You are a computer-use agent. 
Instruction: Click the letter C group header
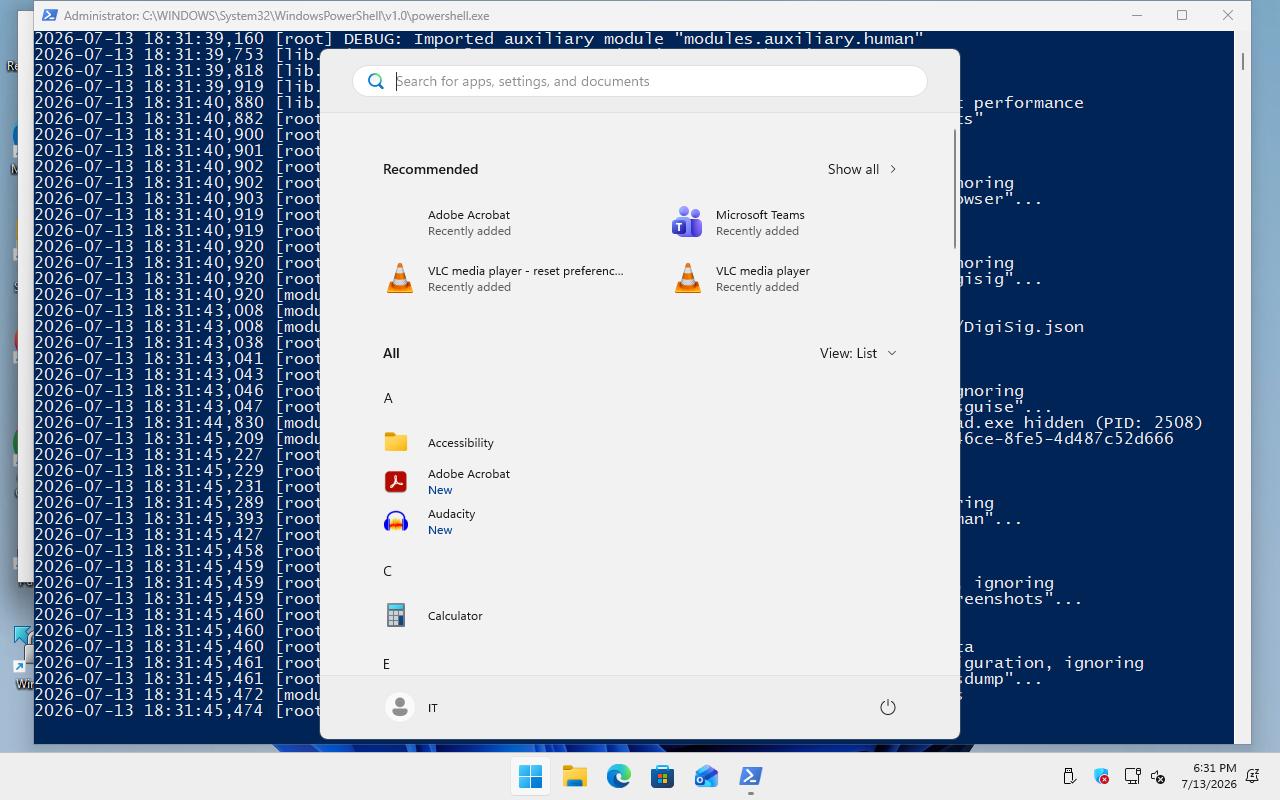coord(388,571)
